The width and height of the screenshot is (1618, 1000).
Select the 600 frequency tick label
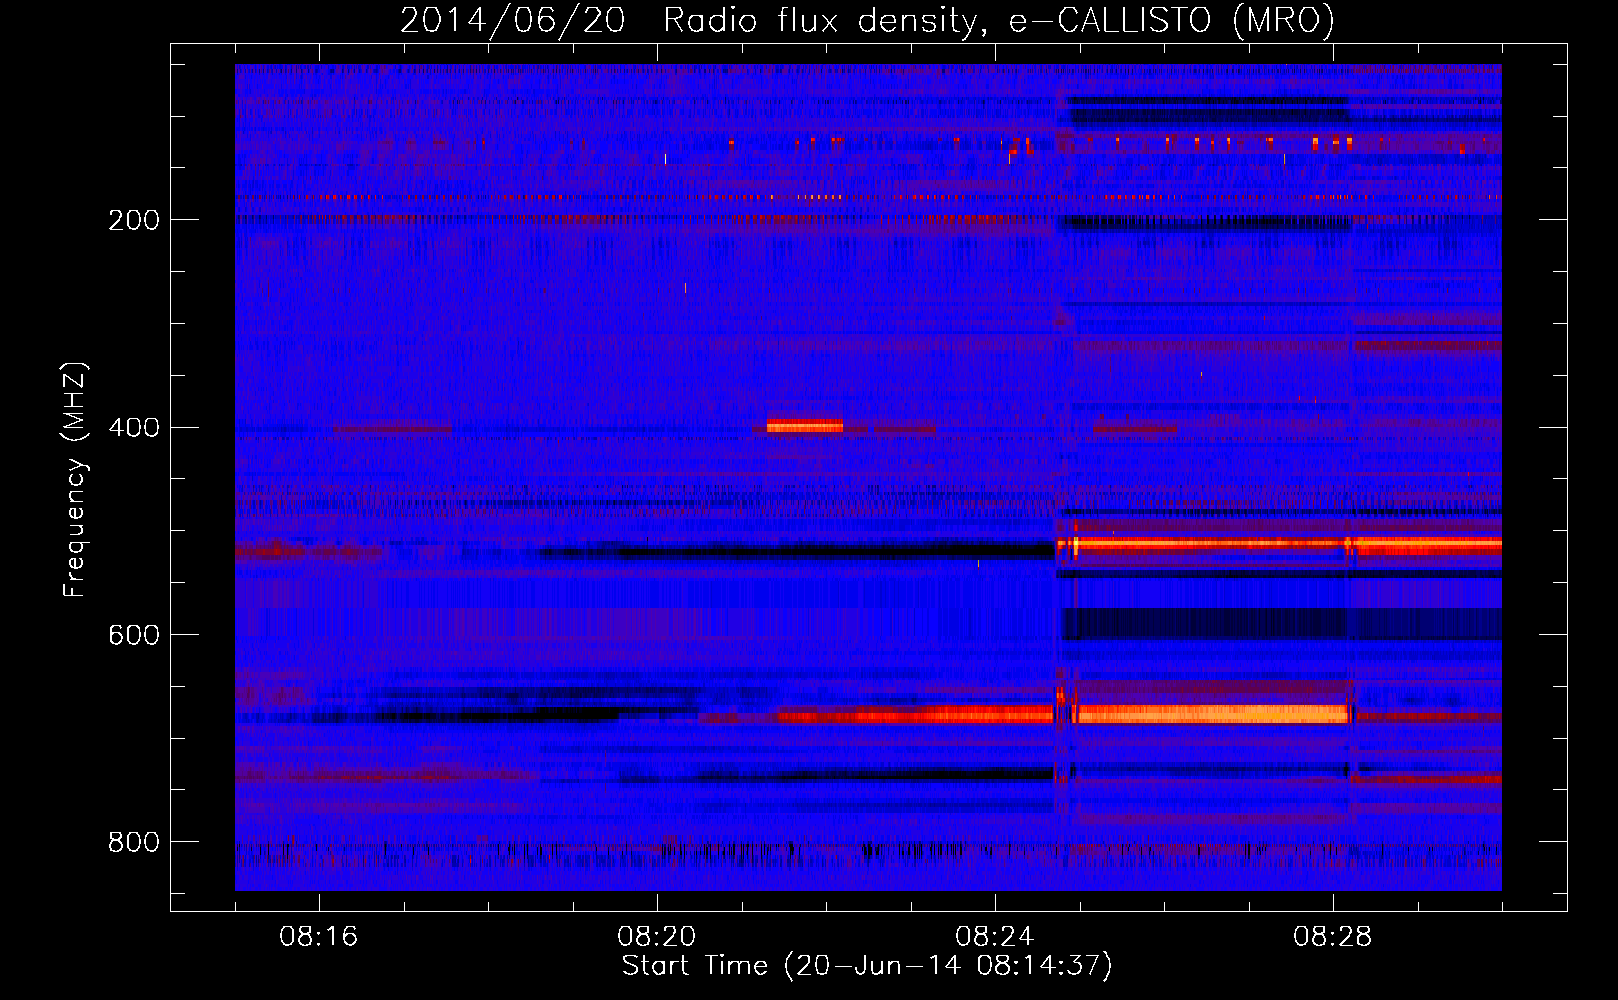(x=134, y=636)
